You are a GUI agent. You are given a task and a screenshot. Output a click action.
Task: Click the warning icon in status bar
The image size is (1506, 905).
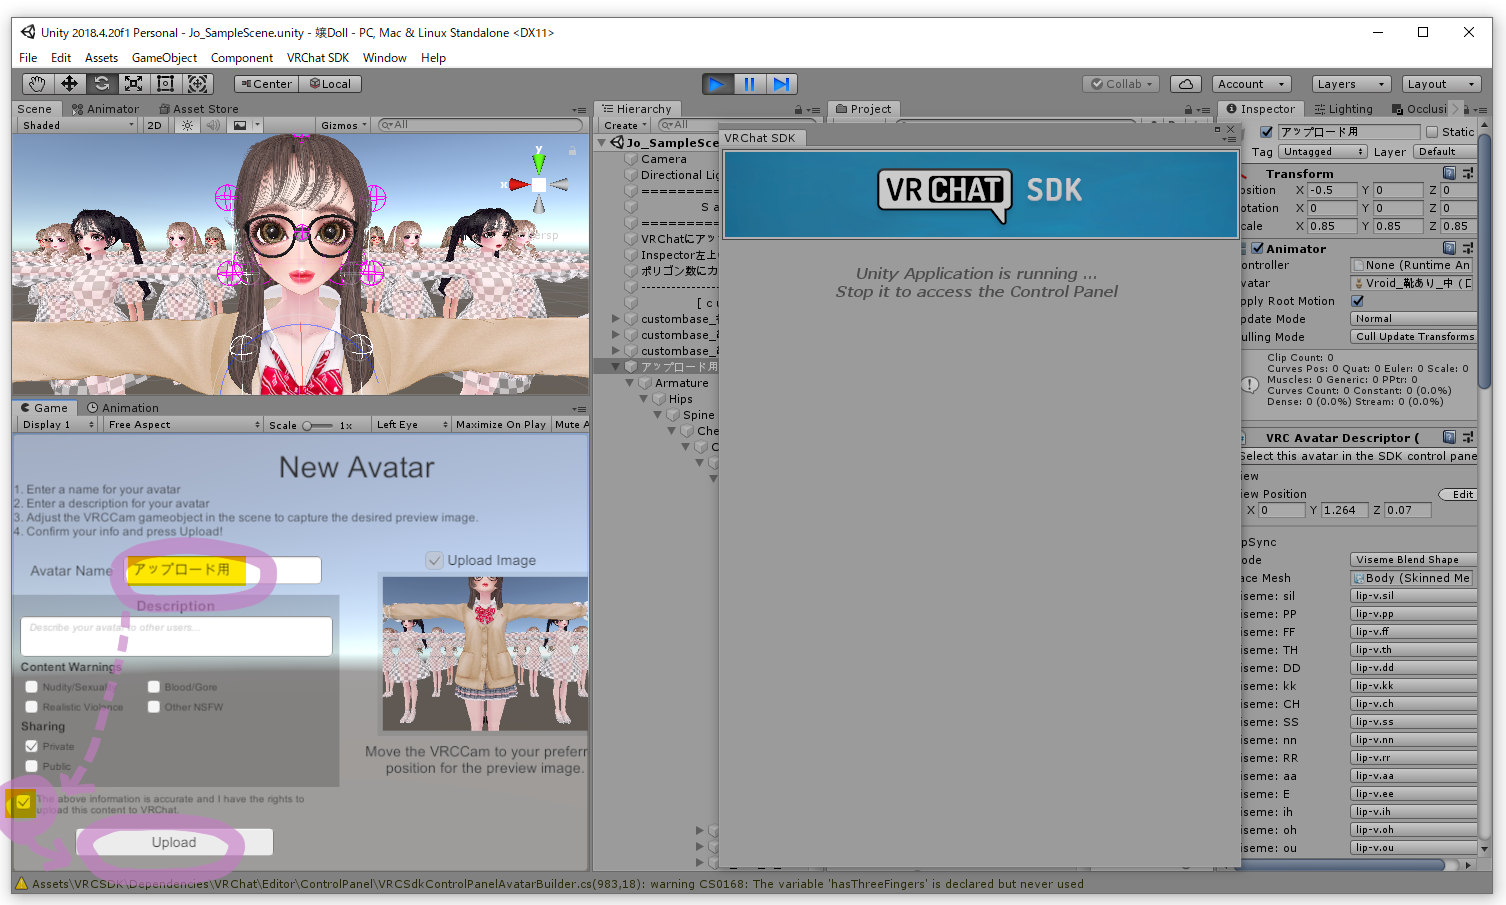21,884
